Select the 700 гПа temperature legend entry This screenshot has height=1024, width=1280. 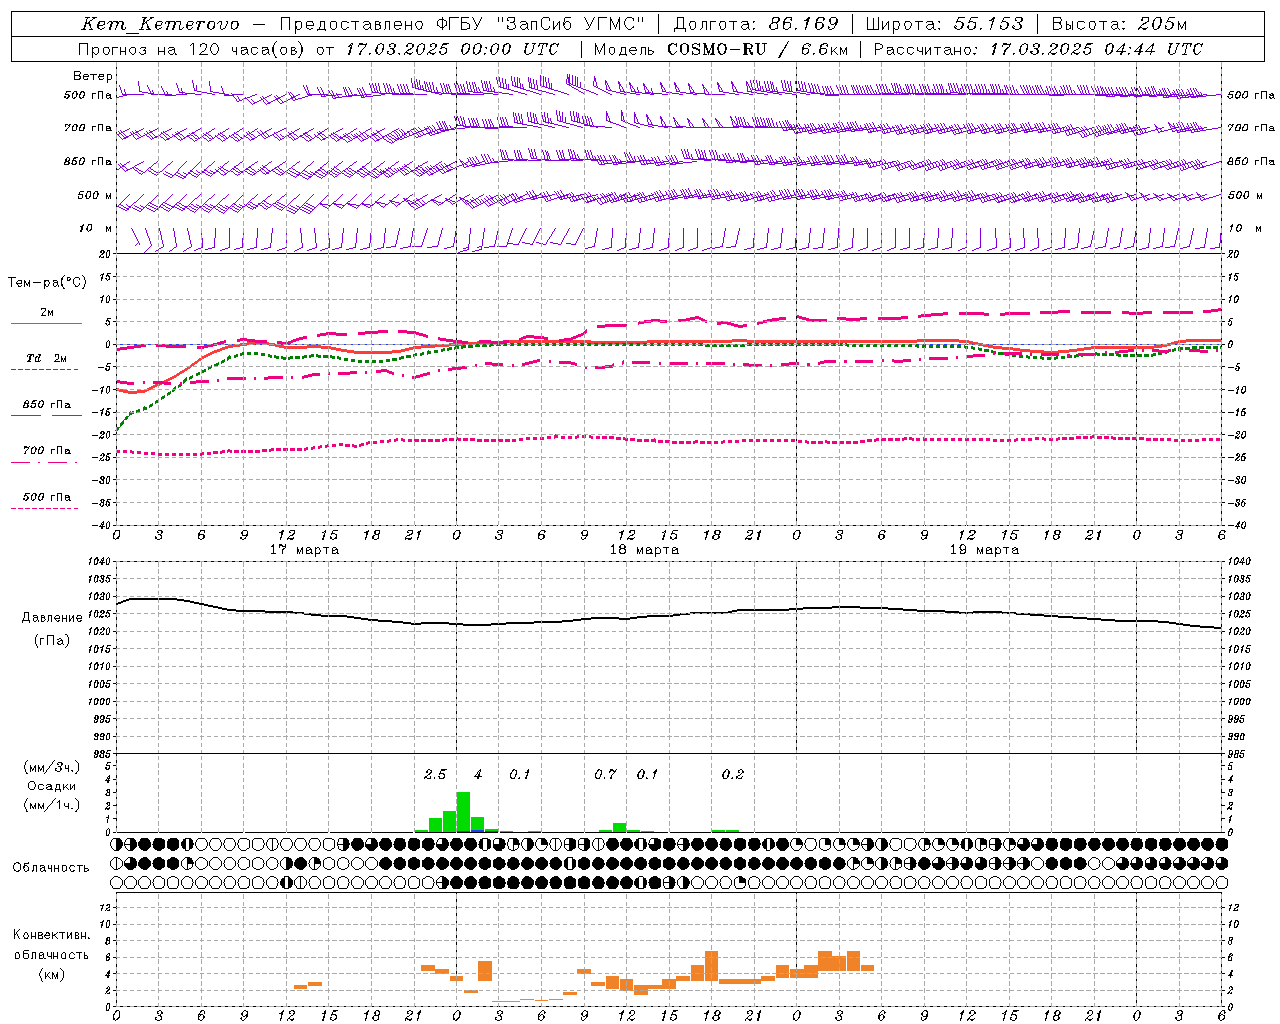pos(46,454)
